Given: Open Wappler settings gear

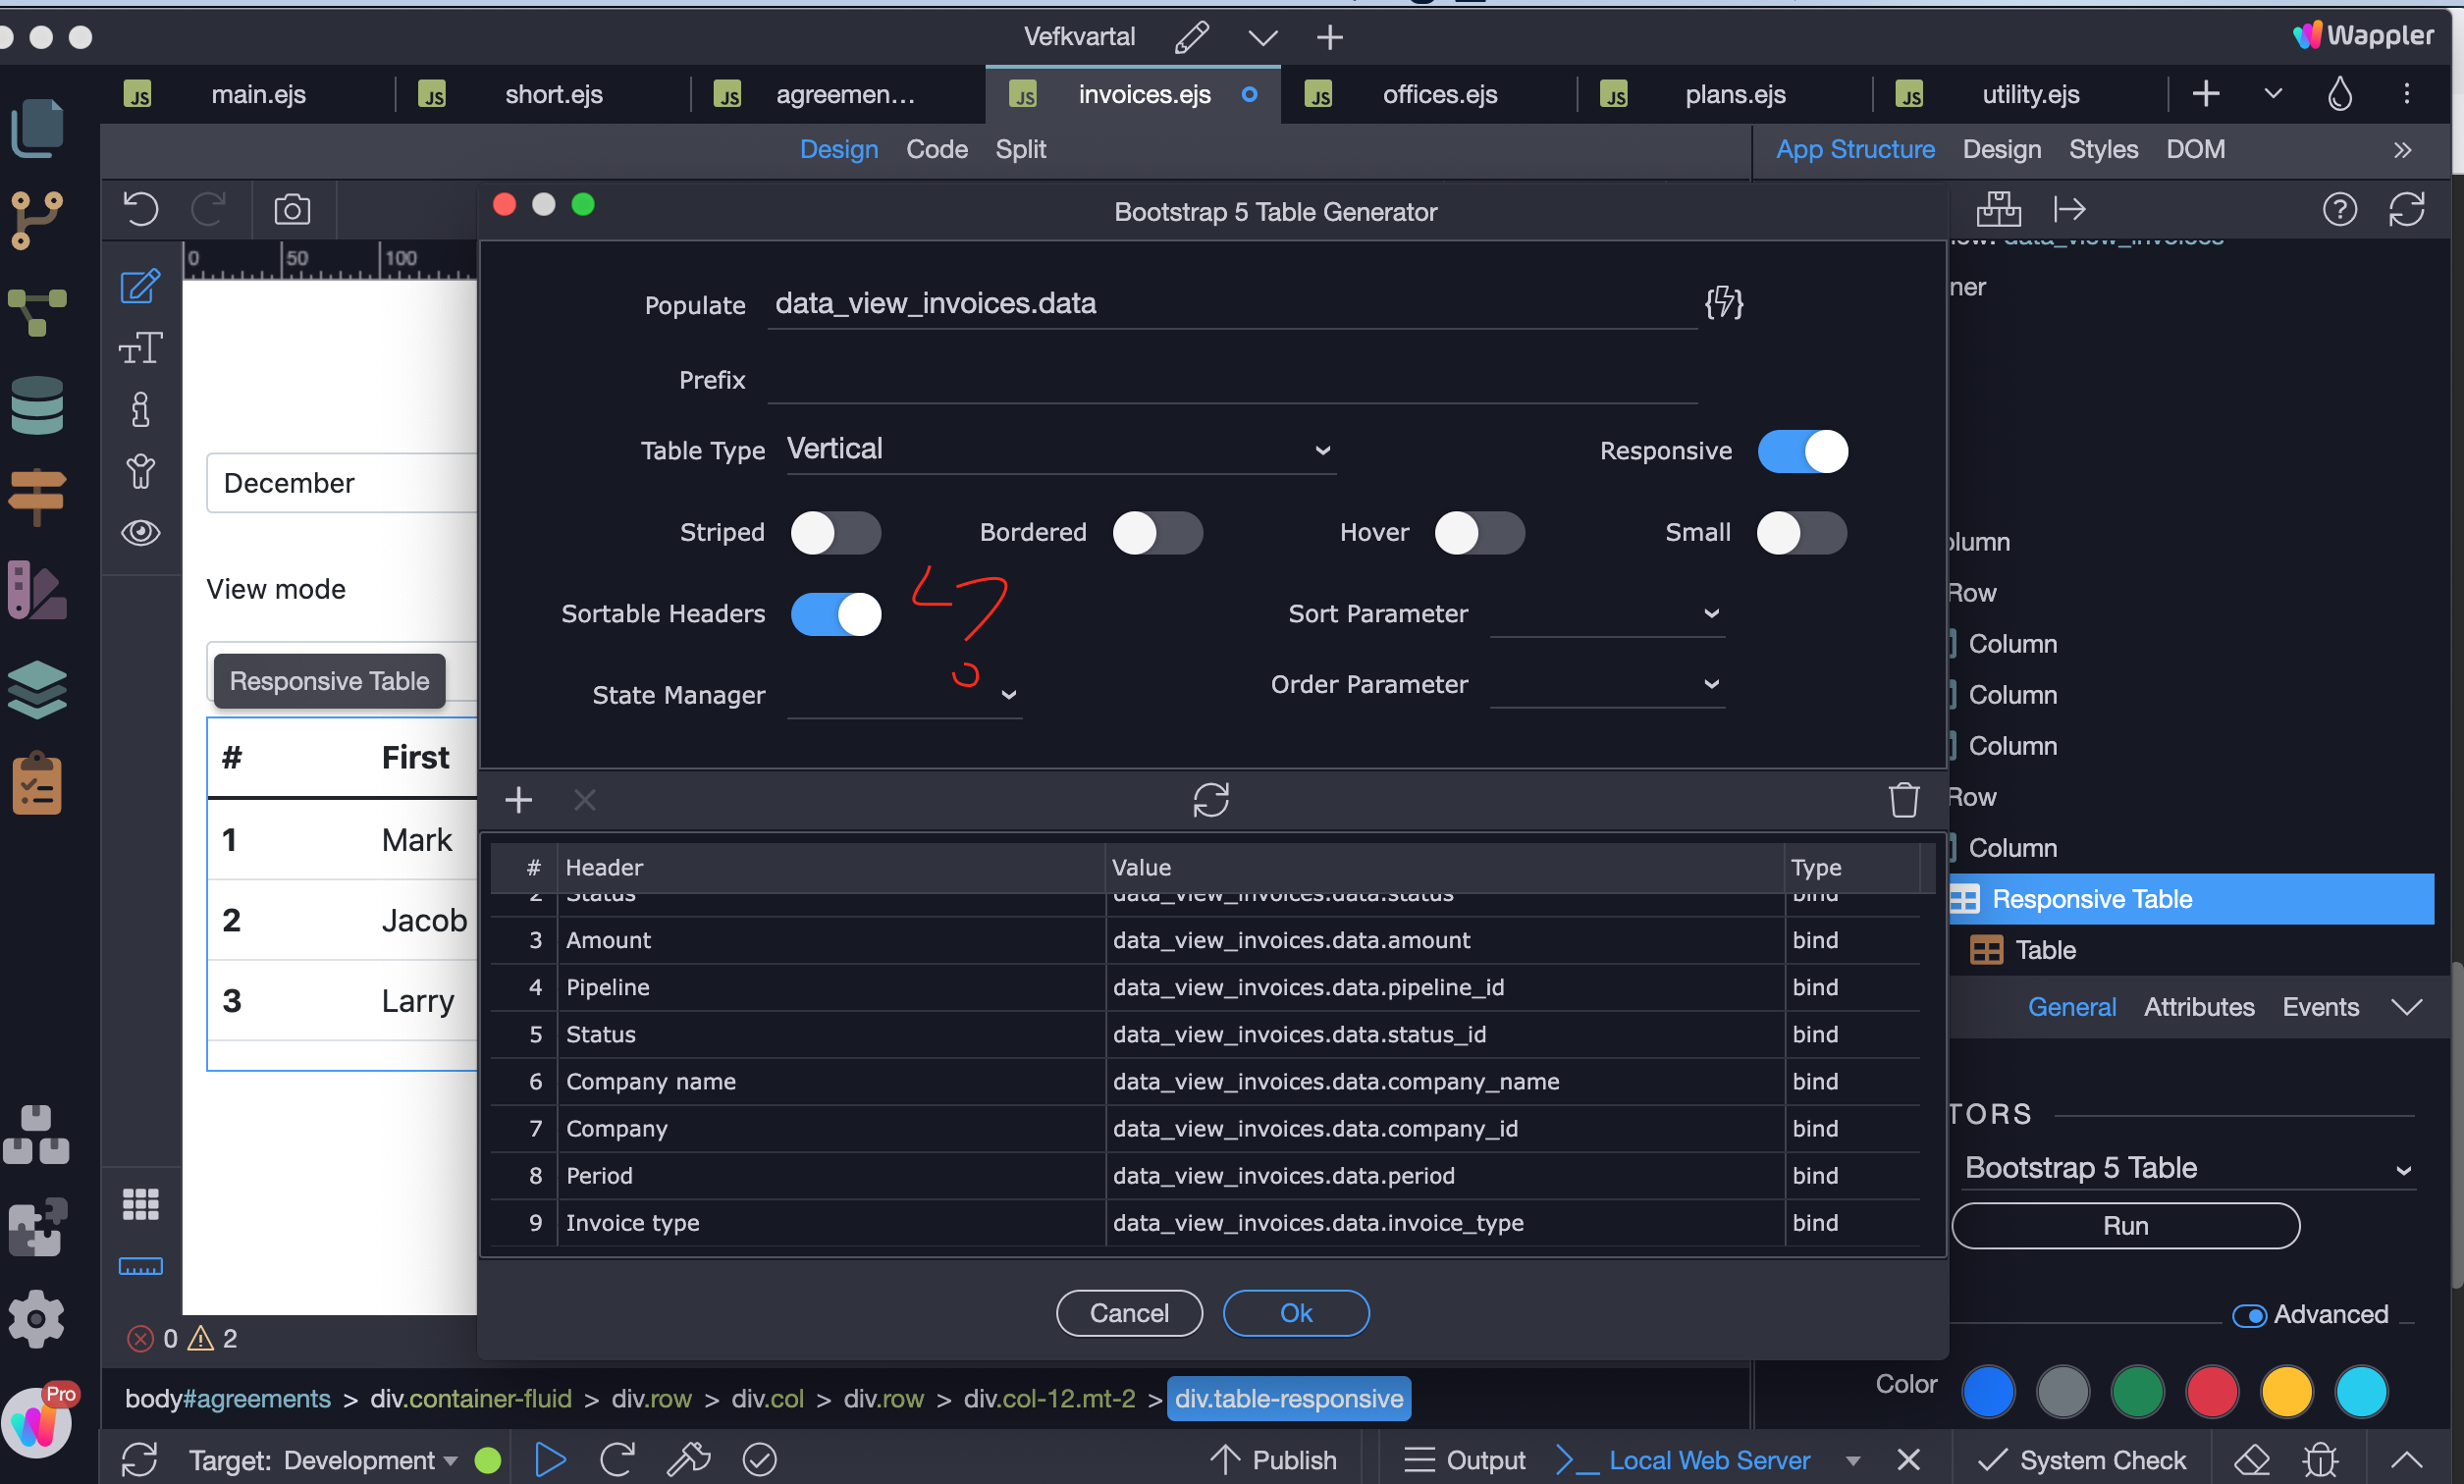Looking at the screenshot, I should coord(37,1318).
